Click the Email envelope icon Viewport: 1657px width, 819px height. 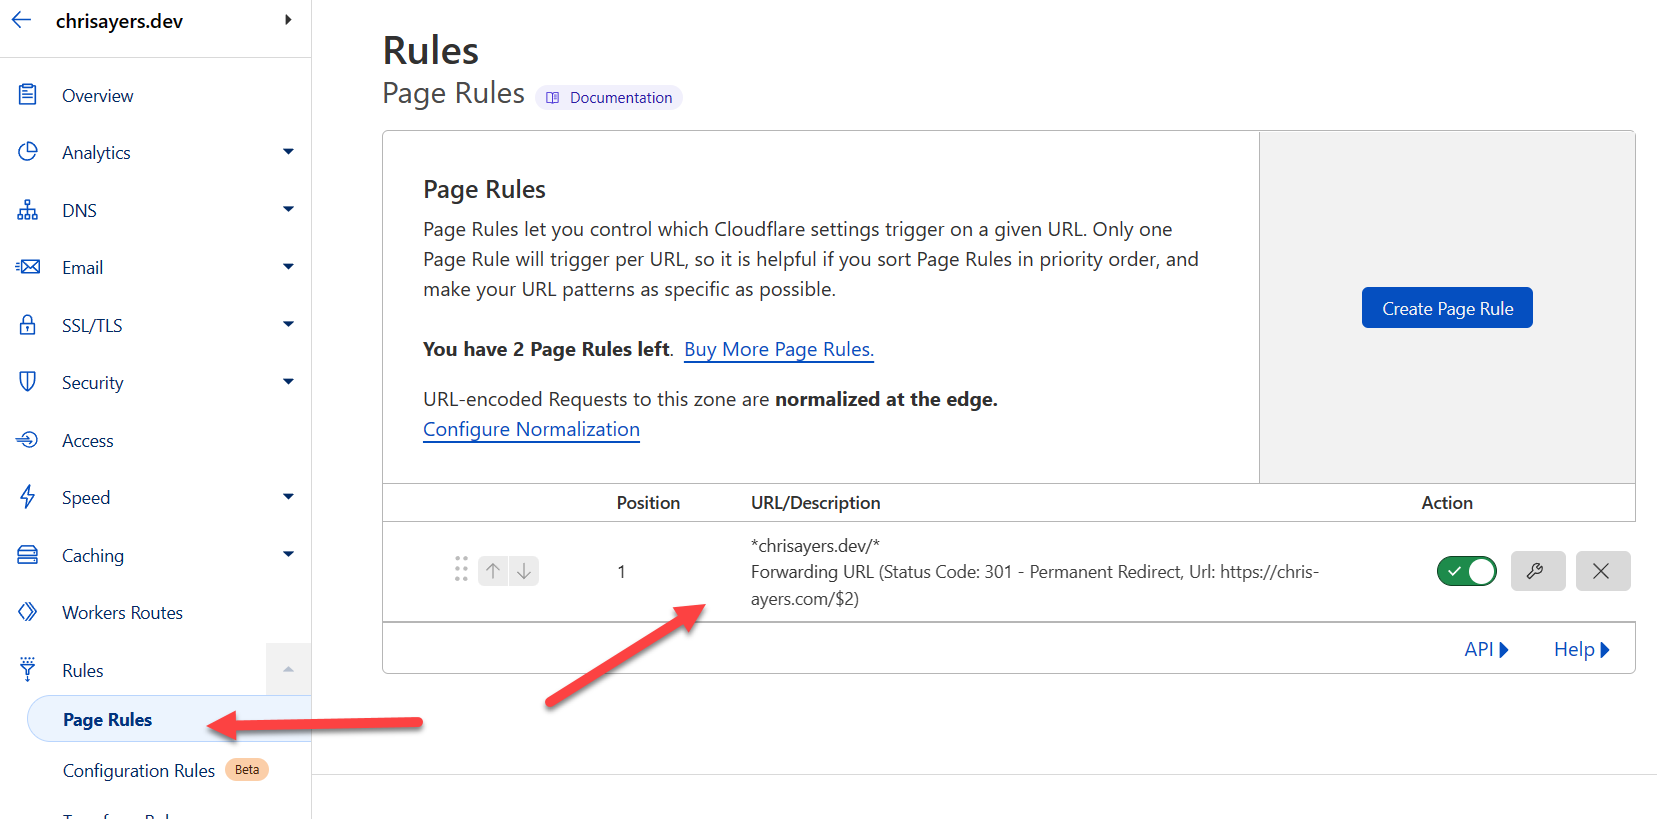tap(28, 267)
